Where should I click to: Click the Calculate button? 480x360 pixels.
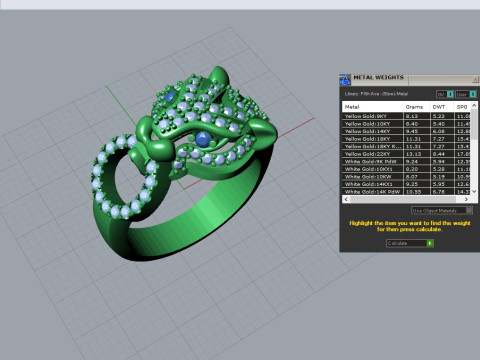[x=410, y=243]
